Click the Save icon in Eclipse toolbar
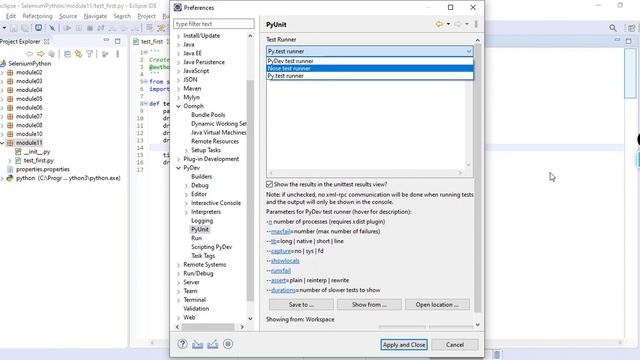Viewport: 640px width, 360px height. 13,28
